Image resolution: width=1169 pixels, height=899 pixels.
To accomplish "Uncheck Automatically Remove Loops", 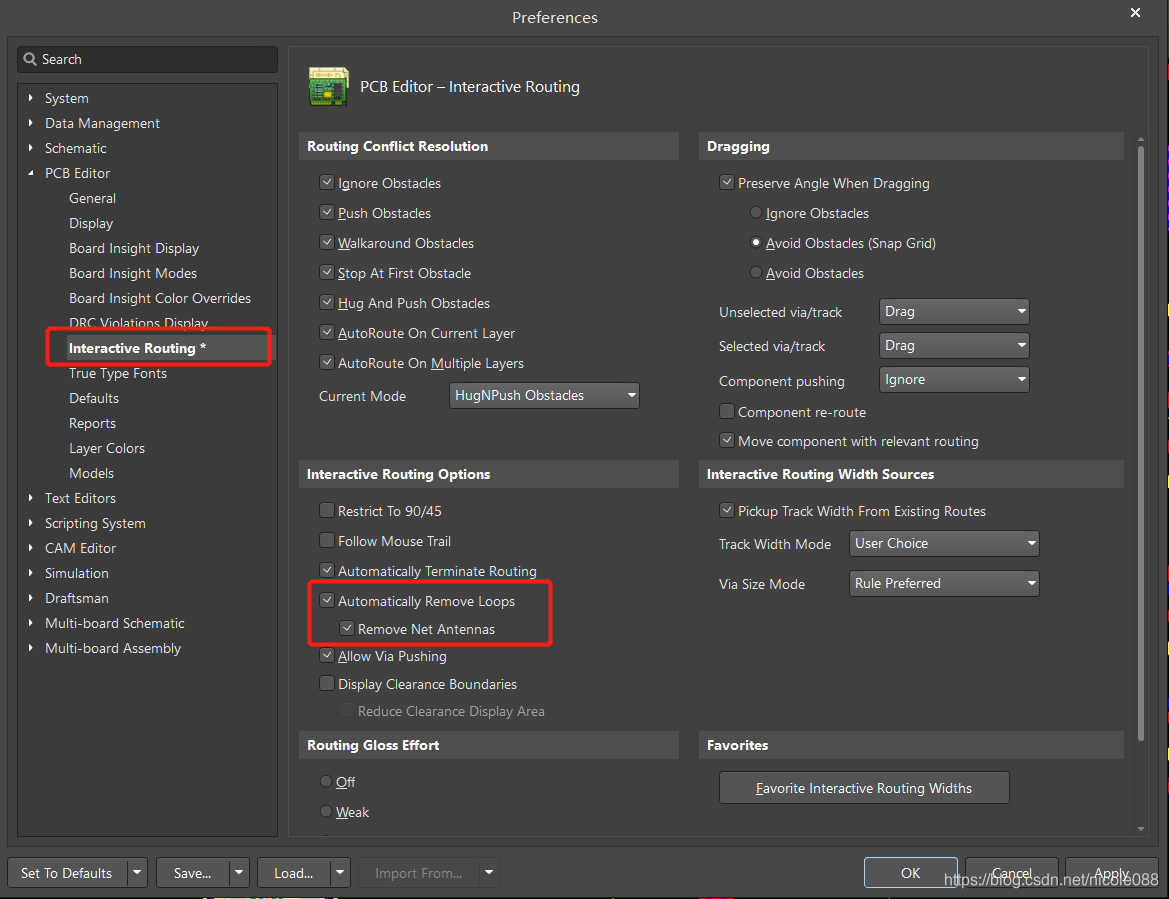I will [x=327, y=601].
